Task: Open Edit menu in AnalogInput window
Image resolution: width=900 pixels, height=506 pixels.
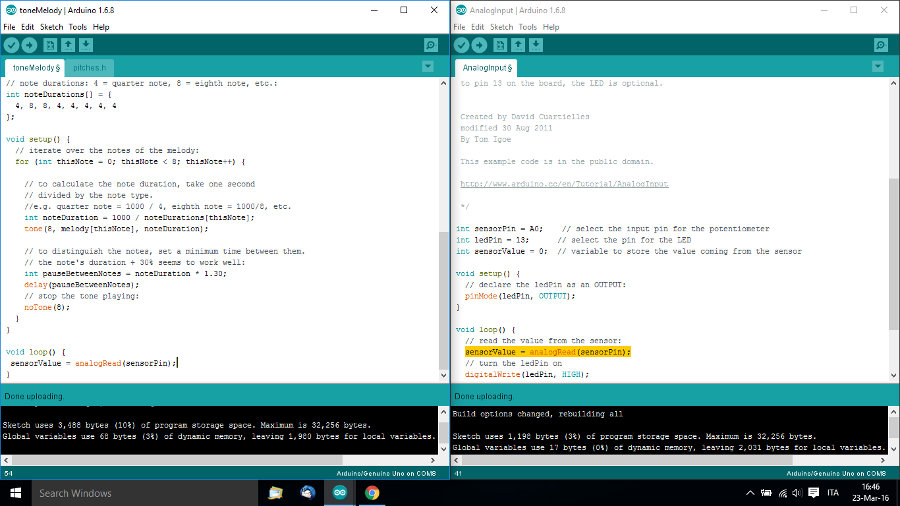Action: (x=478, y=27)
